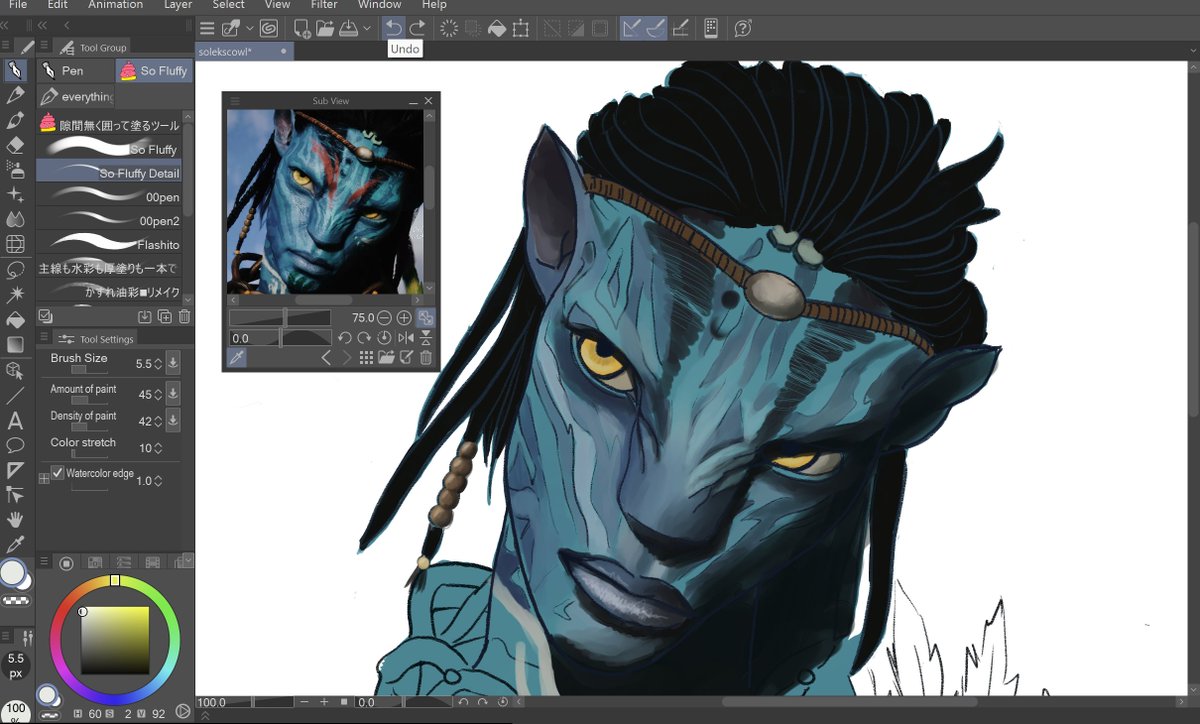Open the Window menu
Image resolution: width=1200 pixels, height=724 pixels.
point(379,5)
